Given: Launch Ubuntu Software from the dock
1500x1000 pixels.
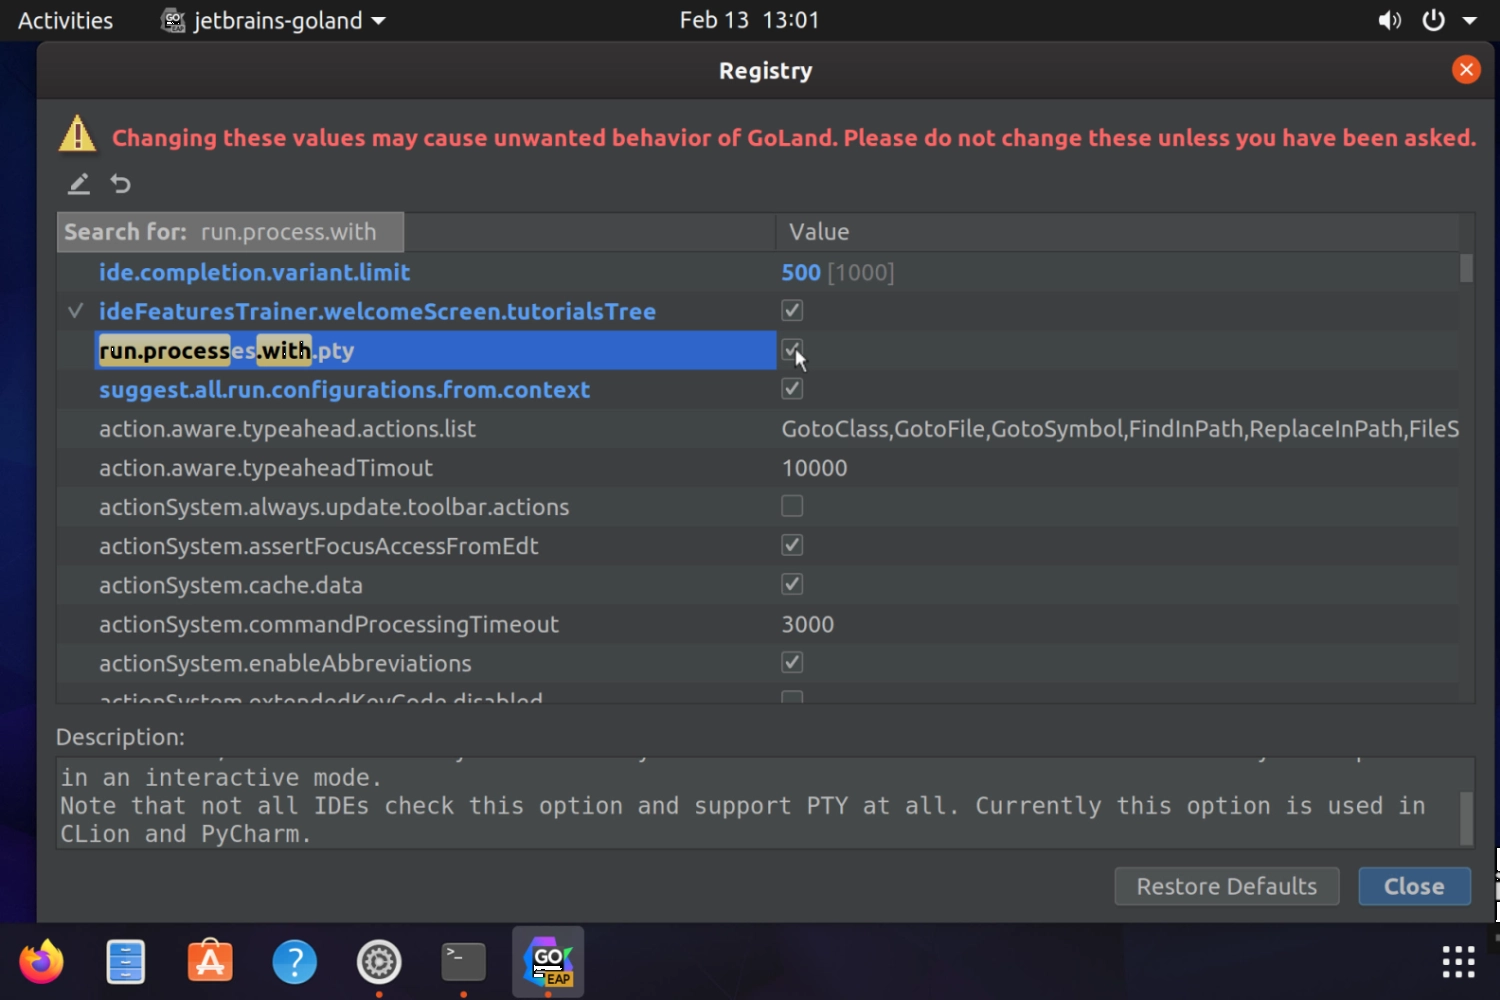Looking at the screenshot, I should click(x=210, y=962).
